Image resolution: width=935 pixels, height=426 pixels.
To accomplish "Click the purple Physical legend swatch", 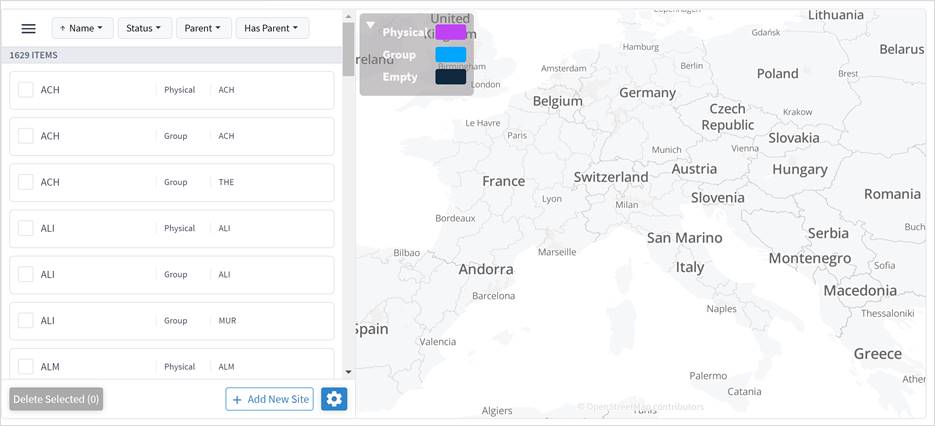I will click(451, 32).
